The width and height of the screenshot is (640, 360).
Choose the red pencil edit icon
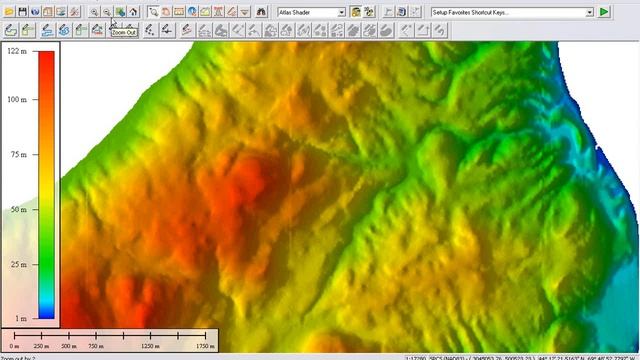tap(187, 30)
